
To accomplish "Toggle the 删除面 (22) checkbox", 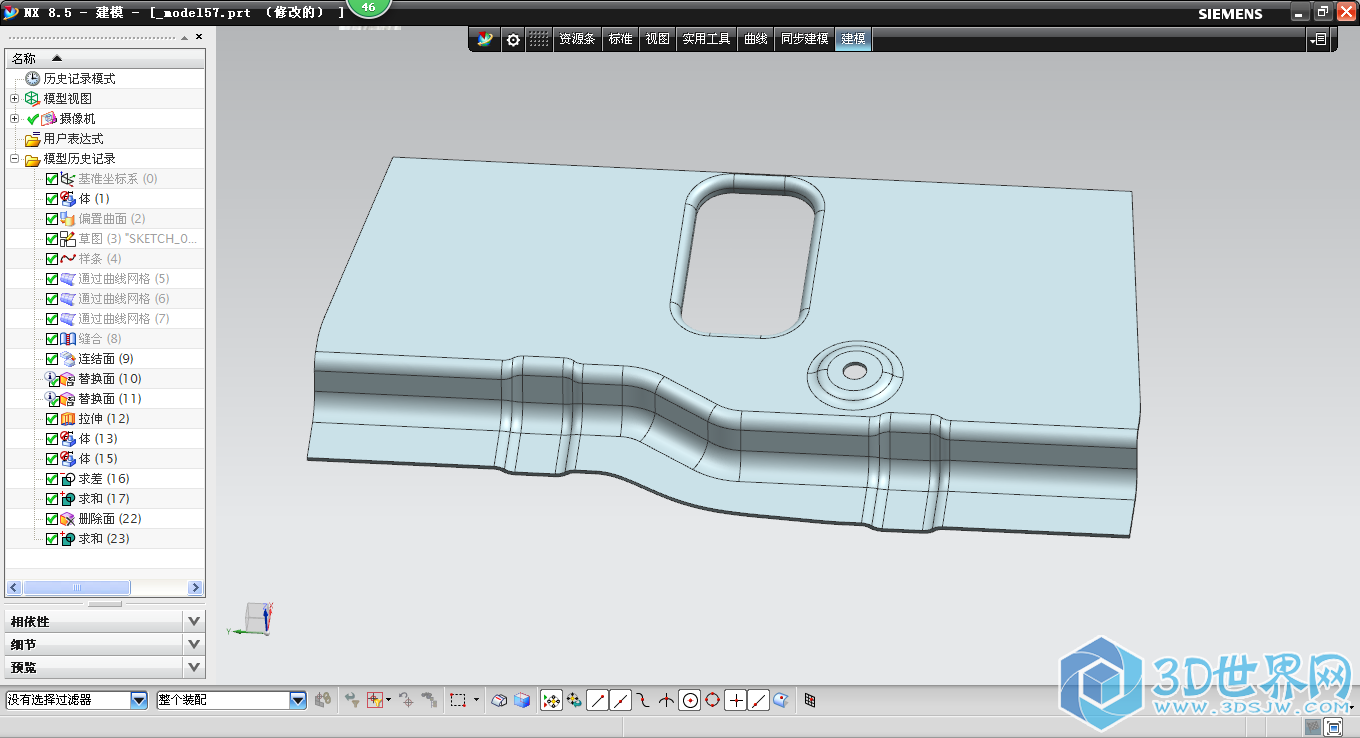I will pos(52,519).
